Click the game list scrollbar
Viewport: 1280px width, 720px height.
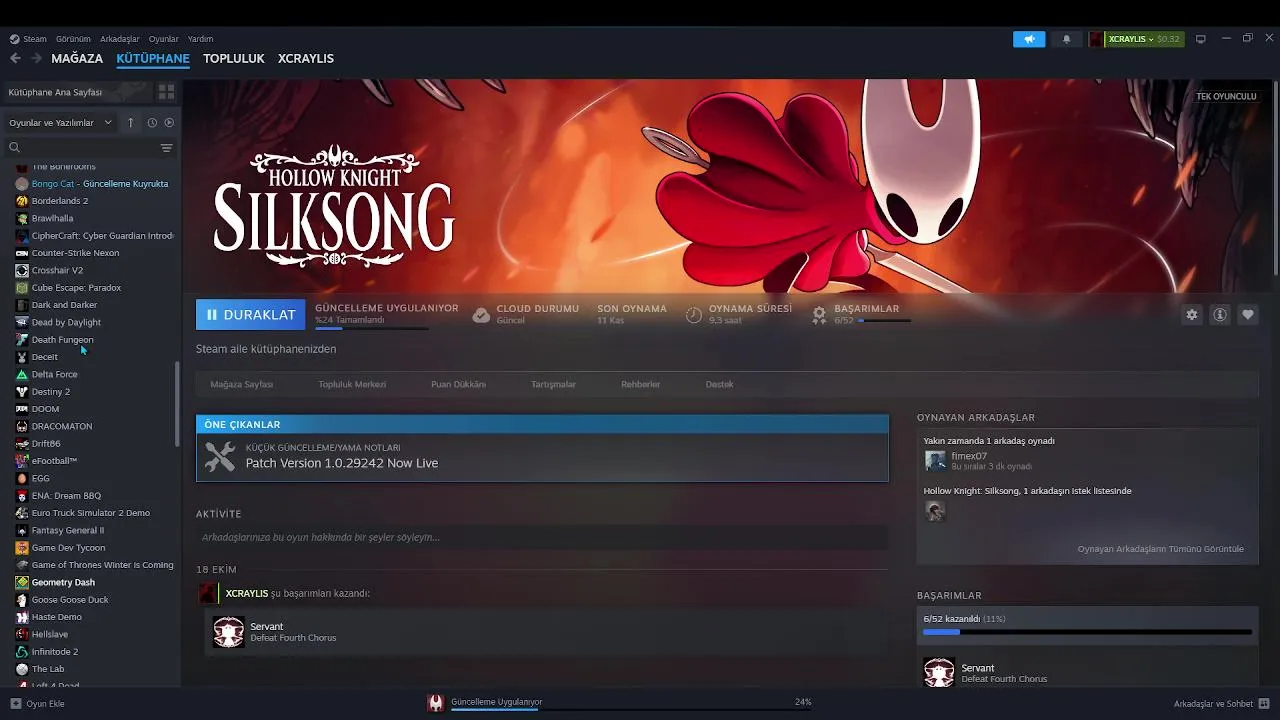tap(178, 402)
